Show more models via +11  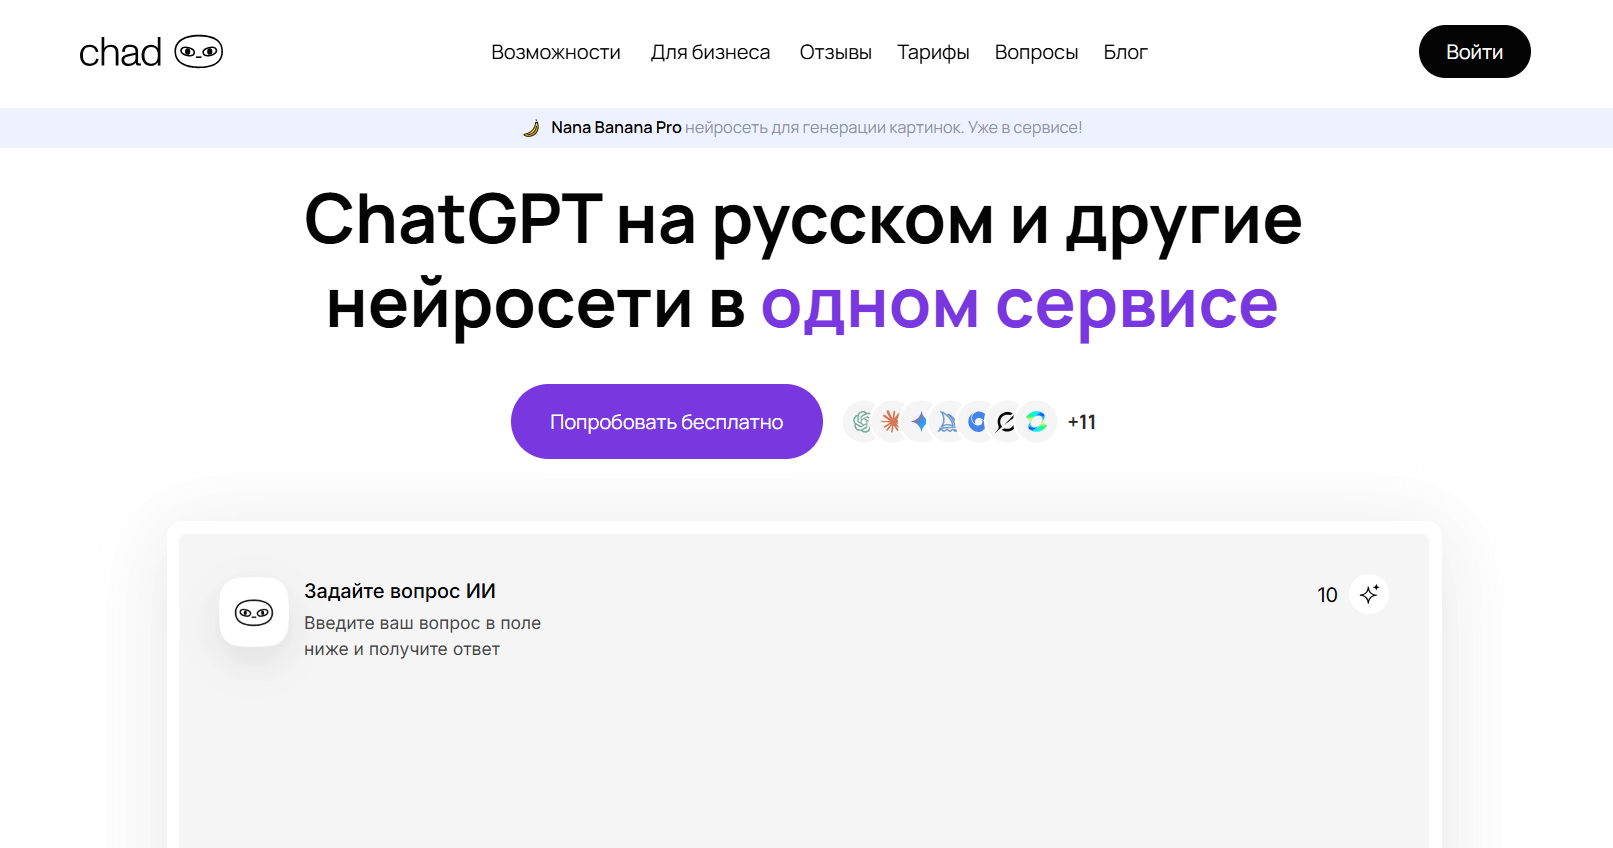pyautogui.click(x=1082, y=422)
